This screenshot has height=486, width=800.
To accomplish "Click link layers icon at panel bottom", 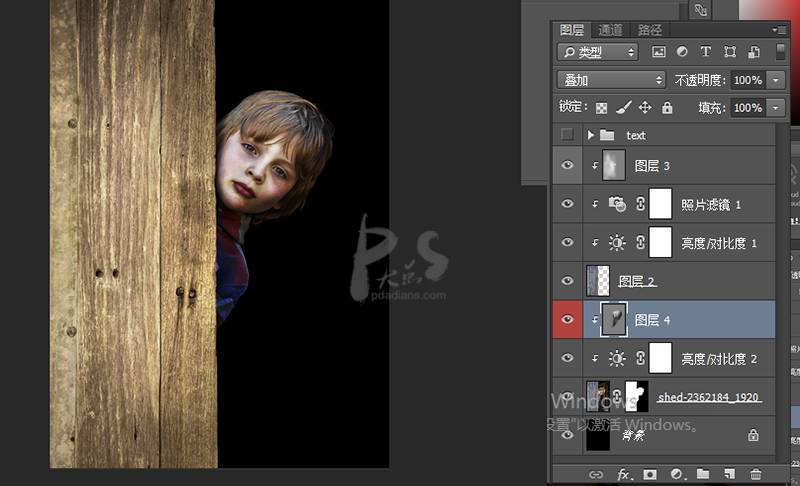I will click(595, 475).
